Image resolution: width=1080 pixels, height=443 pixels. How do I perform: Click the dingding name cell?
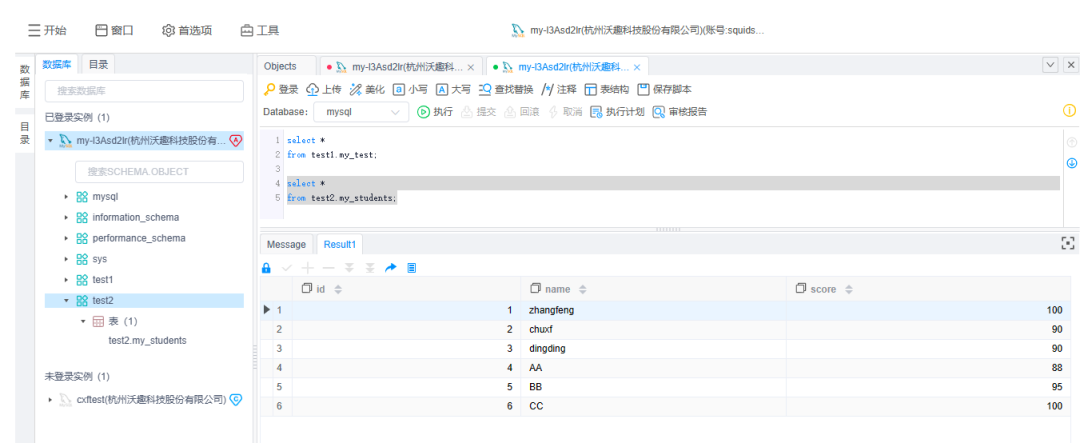point(654,349)
